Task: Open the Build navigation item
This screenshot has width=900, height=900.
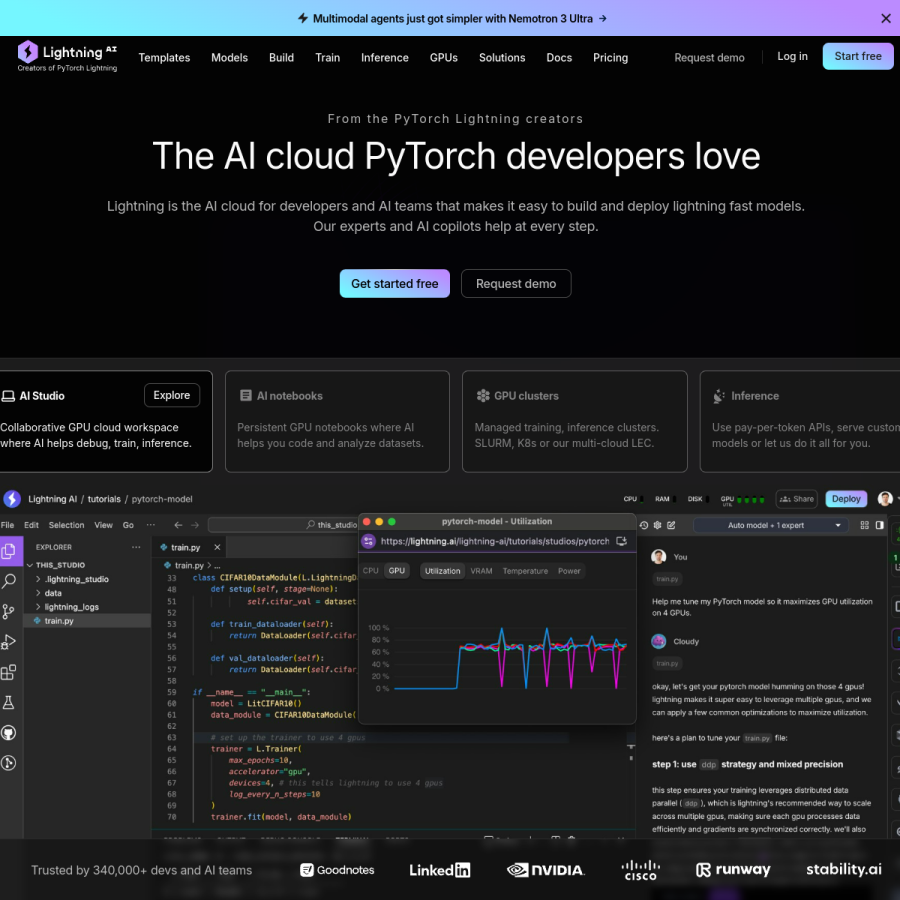Action: coord(281,57)
